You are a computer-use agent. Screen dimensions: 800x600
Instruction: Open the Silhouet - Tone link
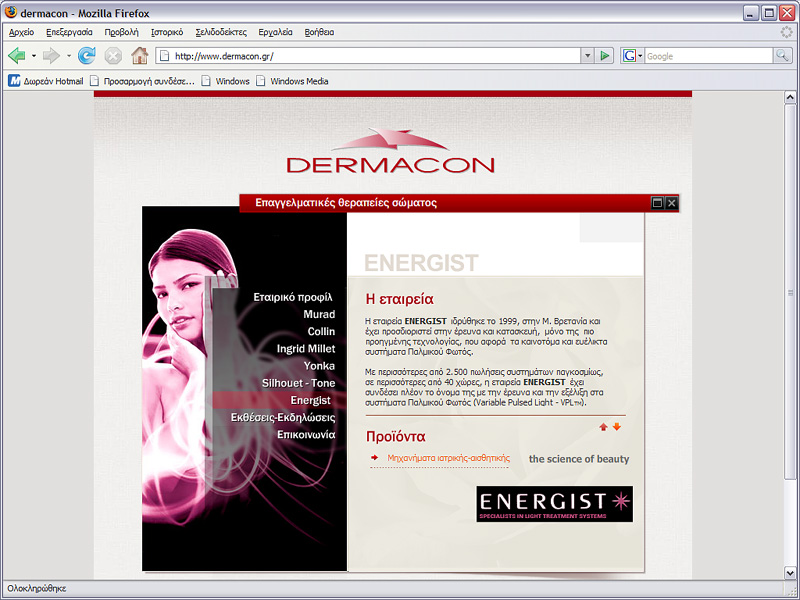coord(298,383)
